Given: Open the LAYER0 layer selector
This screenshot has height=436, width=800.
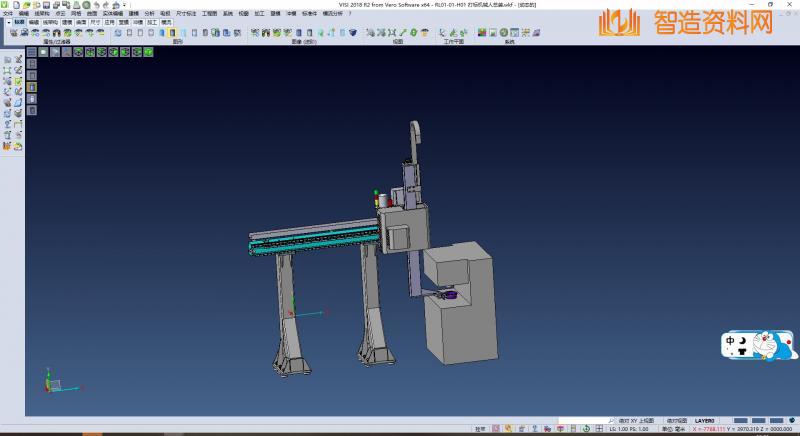Looking at the screenshot, I should [x=705, y=421].
